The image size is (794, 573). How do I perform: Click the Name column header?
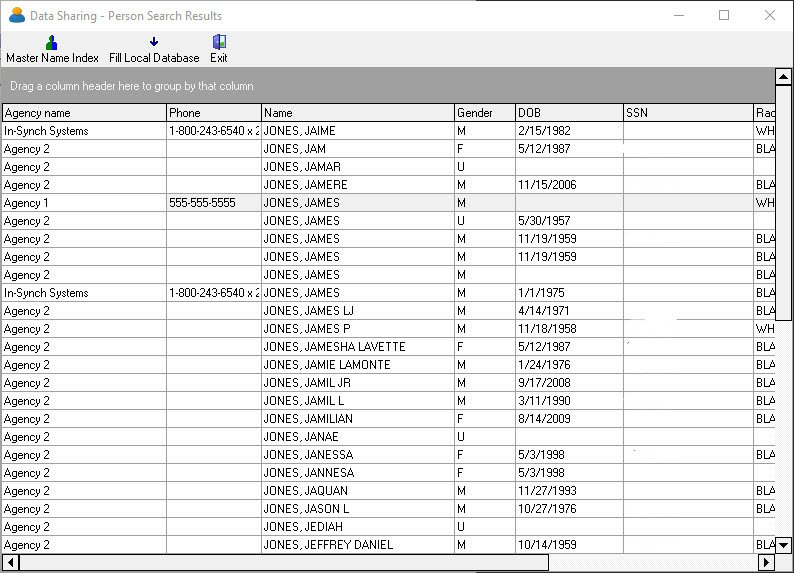click(x=358, y=113)
